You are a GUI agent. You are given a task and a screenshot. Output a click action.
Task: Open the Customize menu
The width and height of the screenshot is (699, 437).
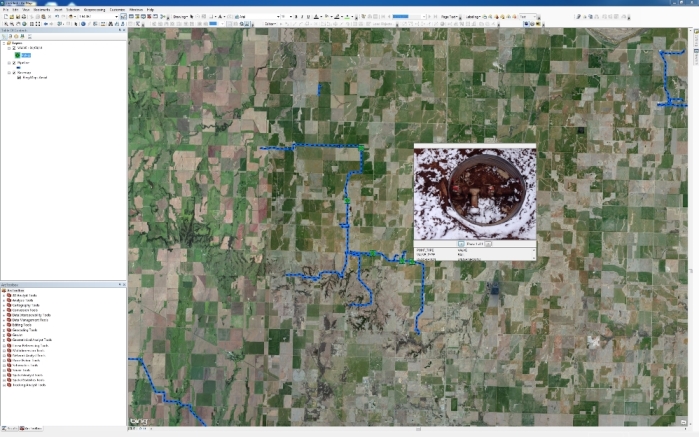pos(117,9)
